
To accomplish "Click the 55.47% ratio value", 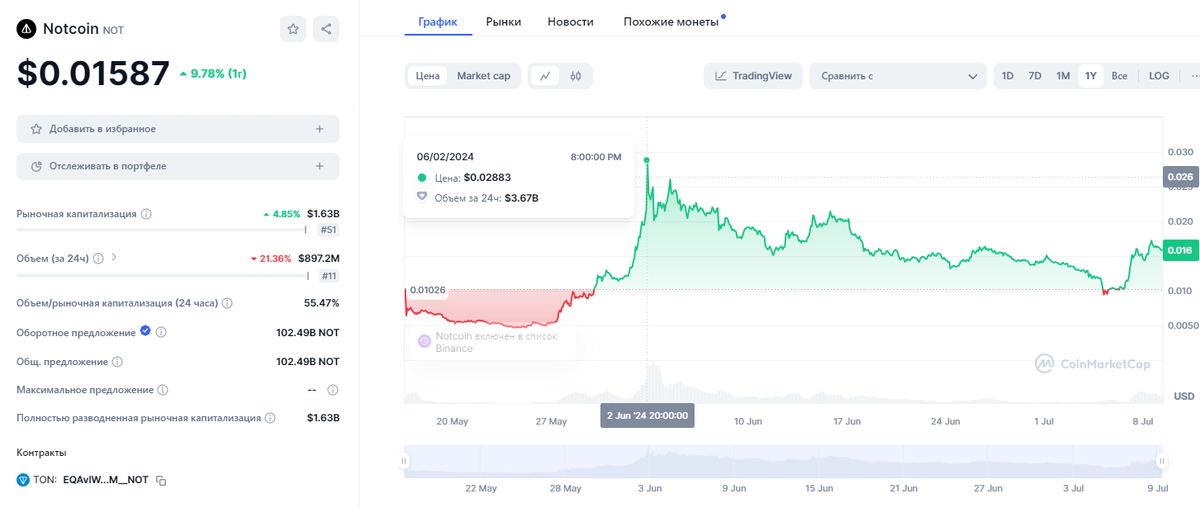I will [322, 303].
